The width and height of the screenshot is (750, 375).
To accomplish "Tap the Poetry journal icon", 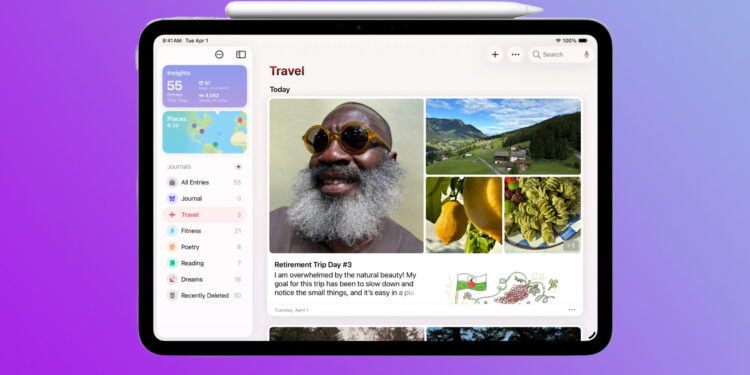I will click(172, 247).
